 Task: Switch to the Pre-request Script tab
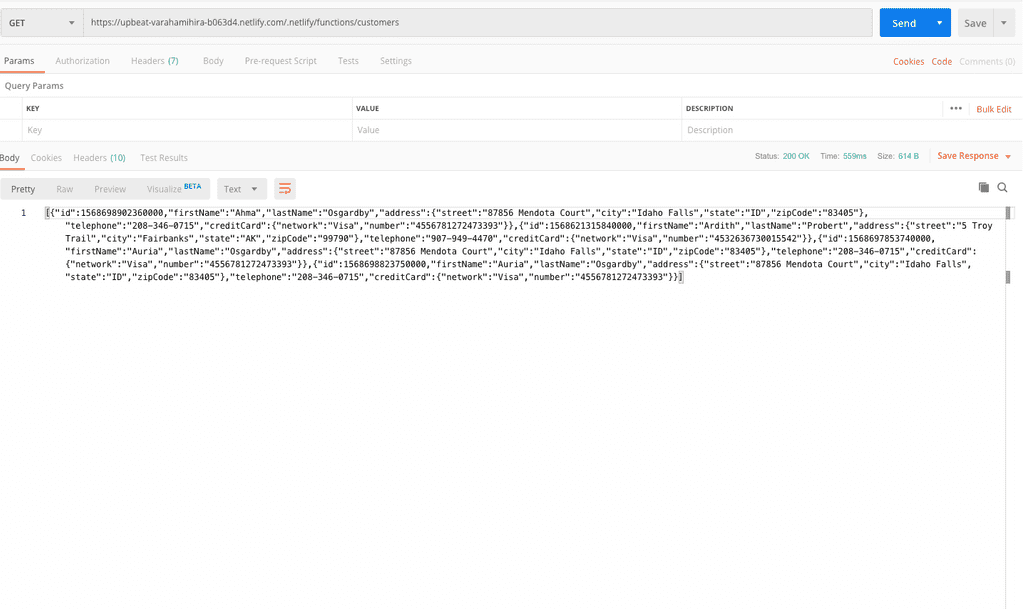pos(280,60)
